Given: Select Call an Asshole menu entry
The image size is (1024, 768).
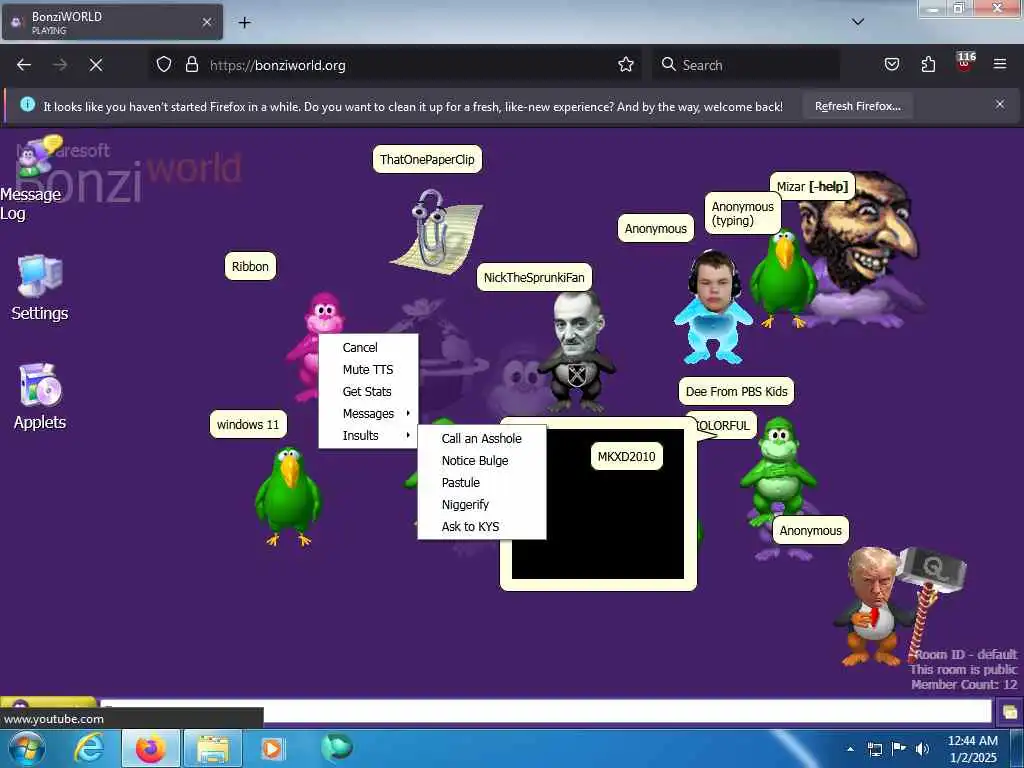Looking at the screenshot, I should [481, 439].
